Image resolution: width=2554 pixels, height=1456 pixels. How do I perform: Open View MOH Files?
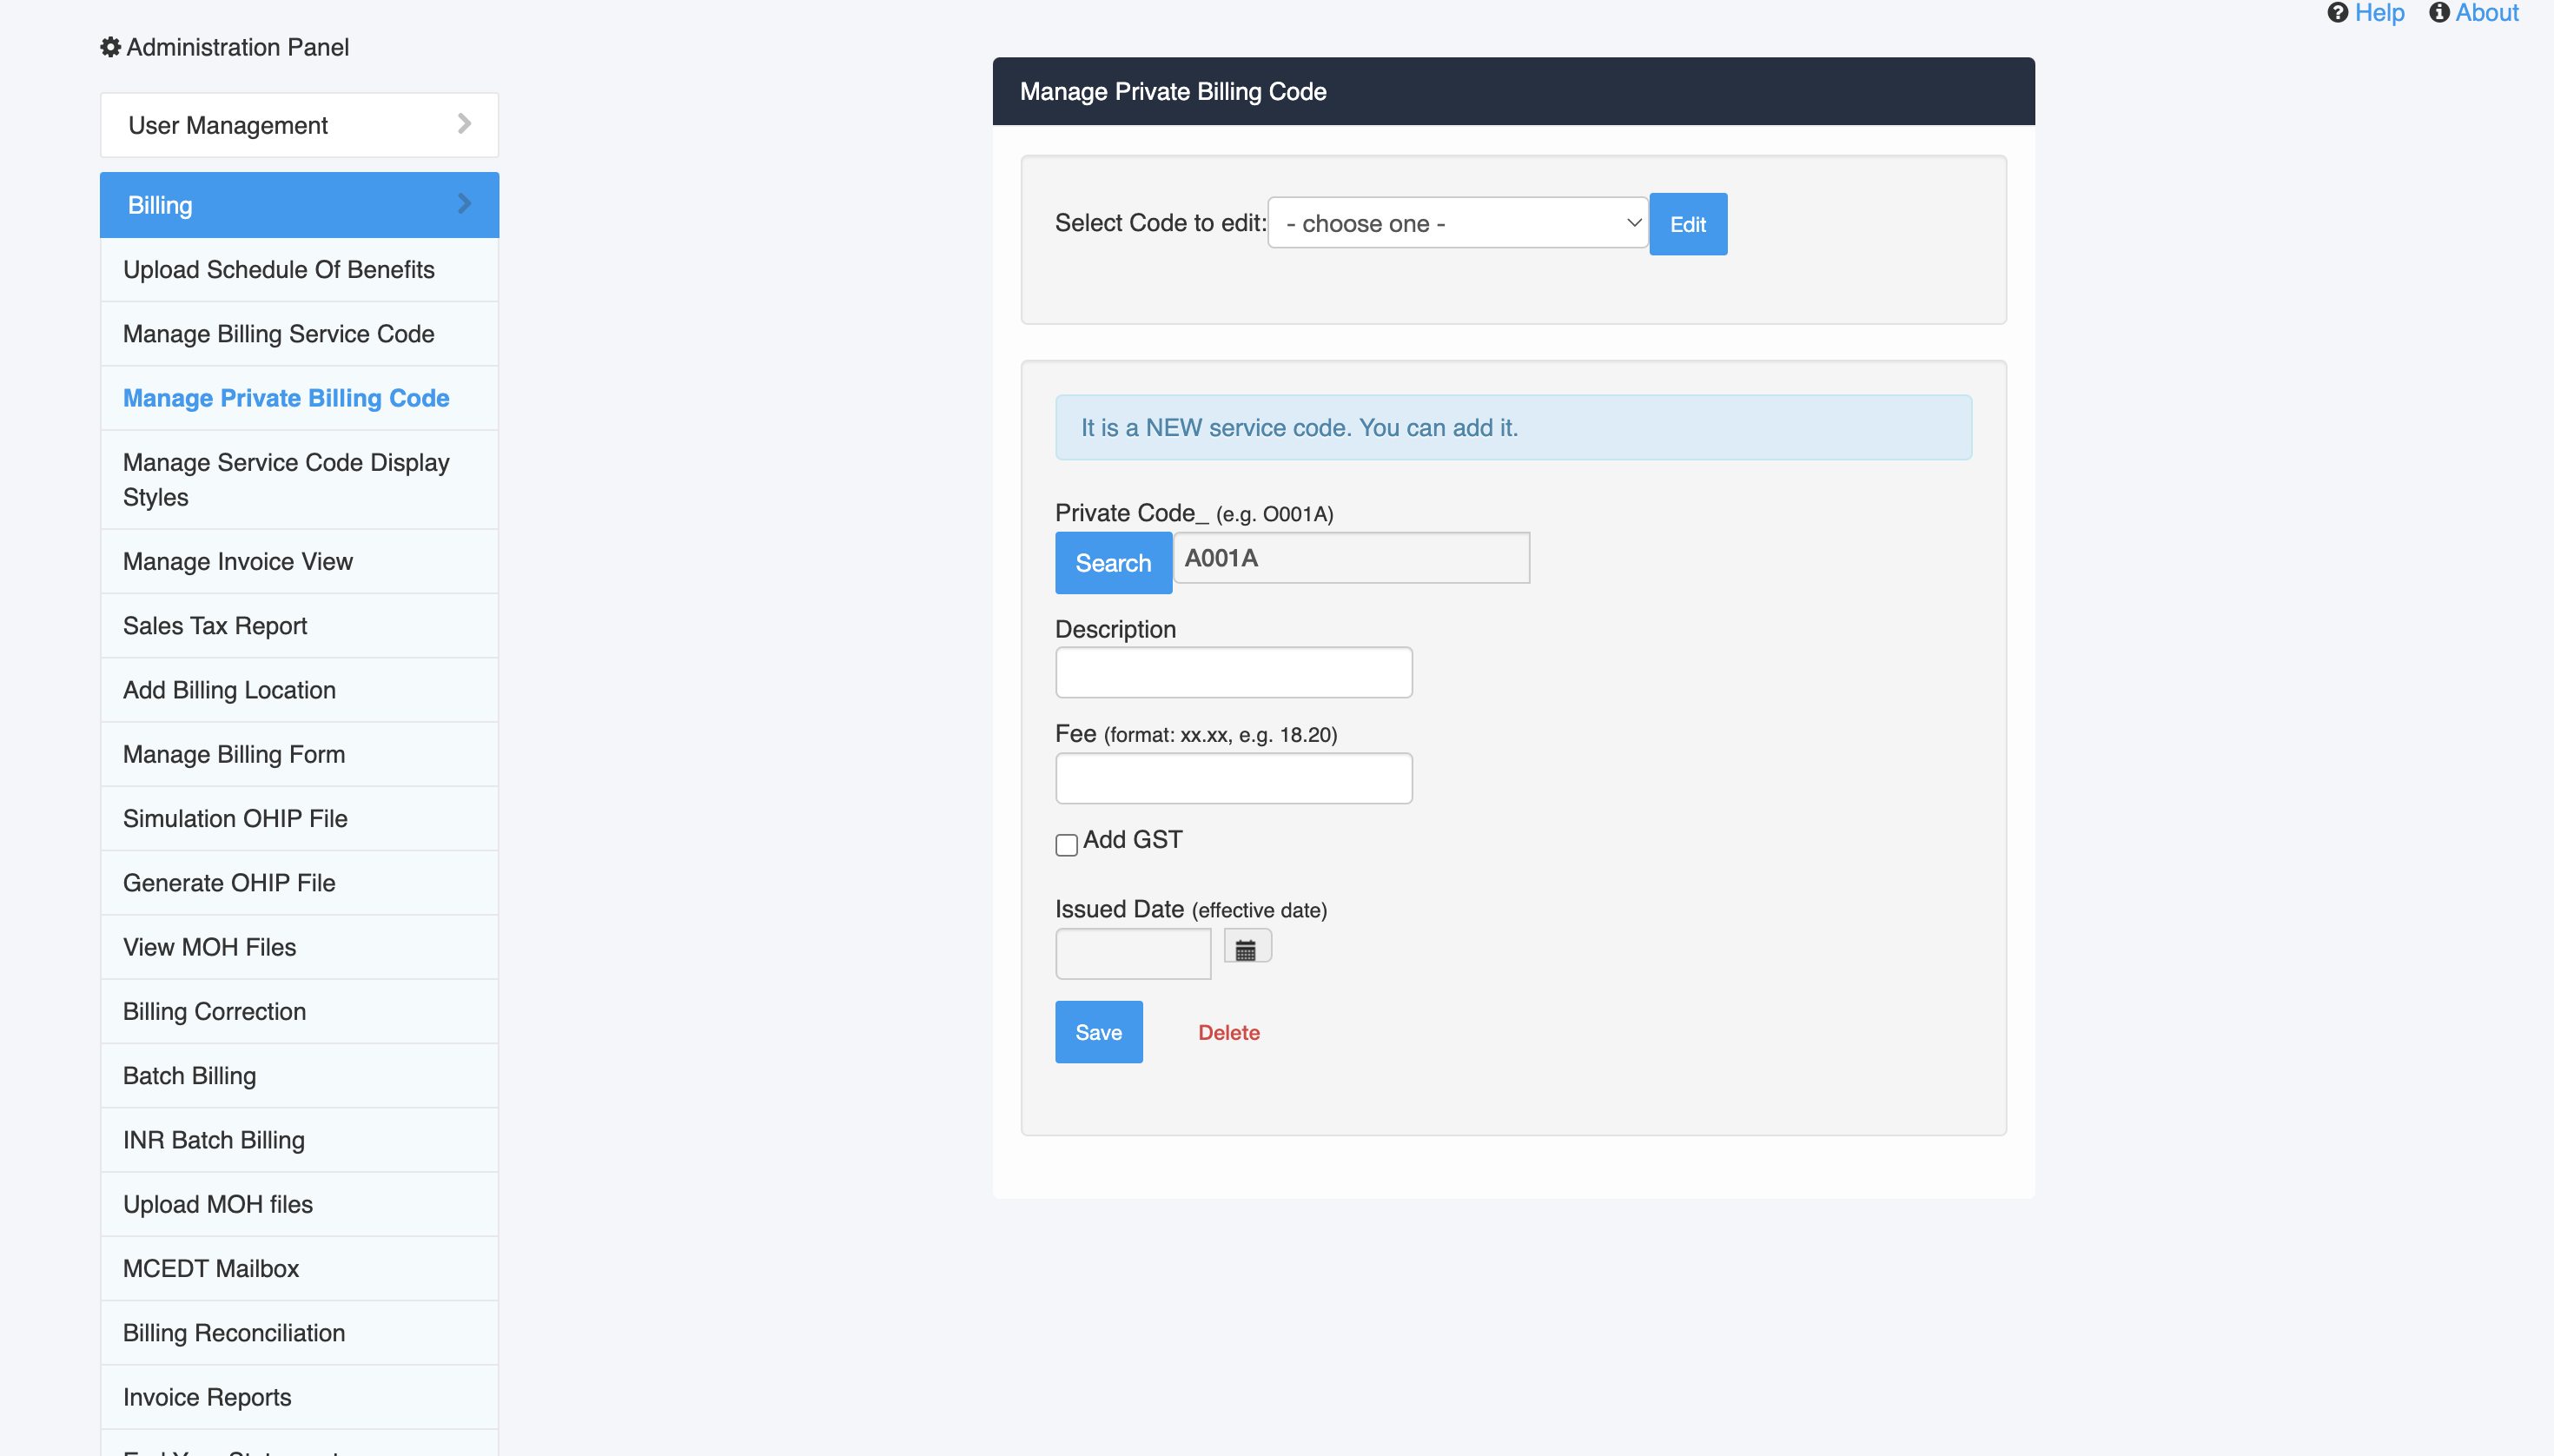tap(299, 947)
